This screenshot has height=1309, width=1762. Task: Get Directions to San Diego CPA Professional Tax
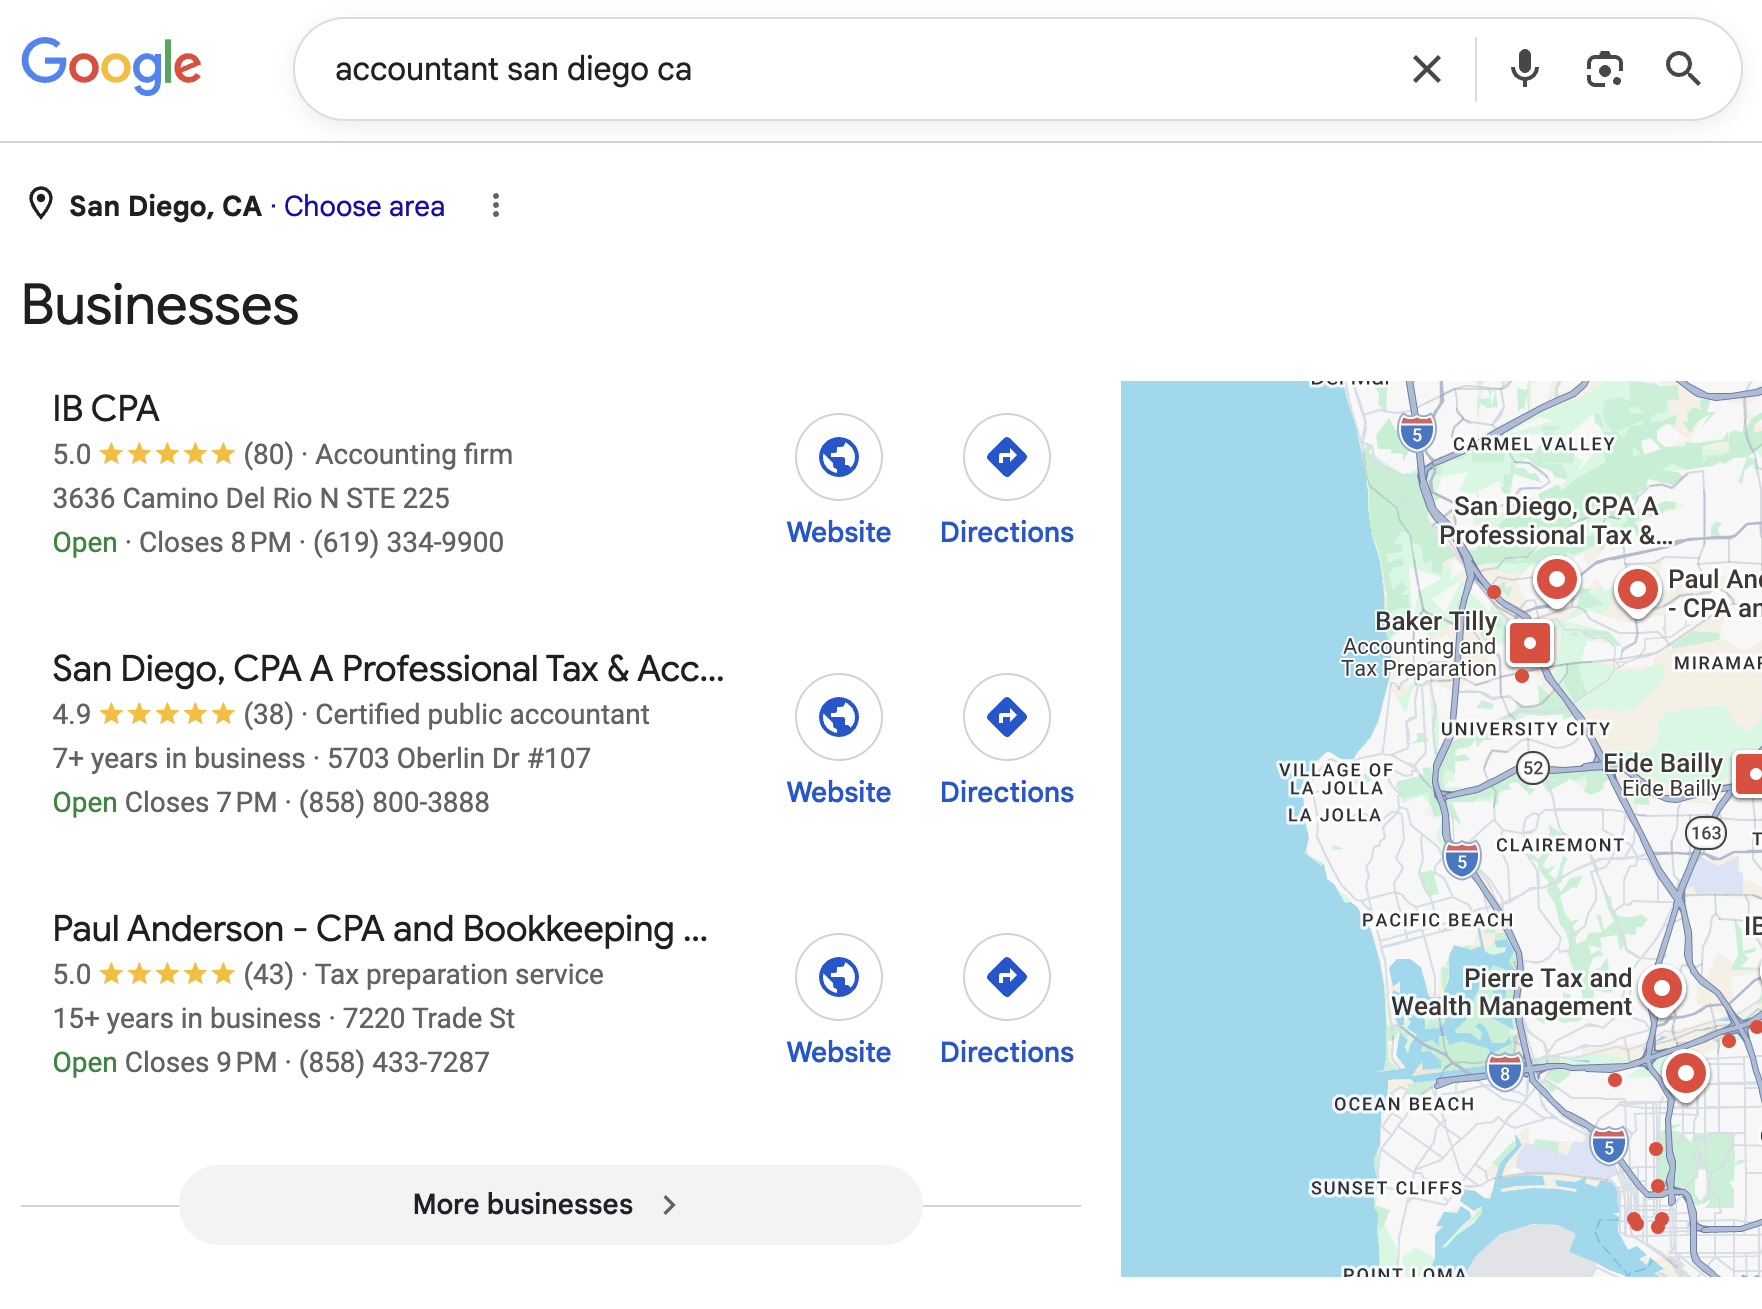(x=1006, y=717)
